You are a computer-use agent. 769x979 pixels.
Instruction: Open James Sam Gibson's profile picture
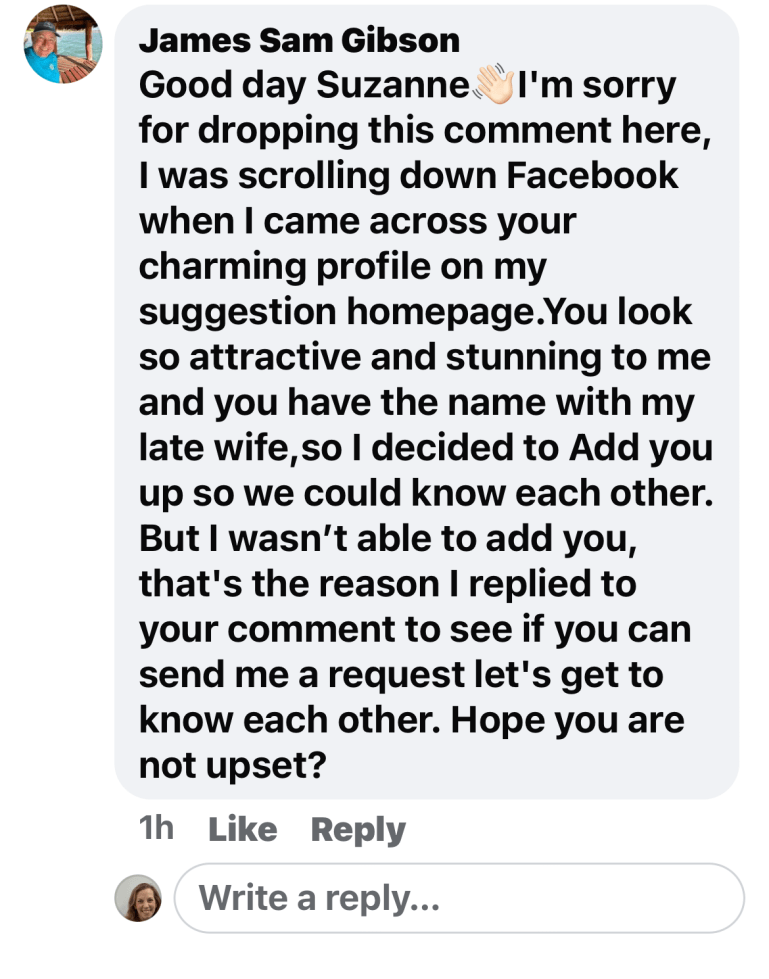coord(63,44)
